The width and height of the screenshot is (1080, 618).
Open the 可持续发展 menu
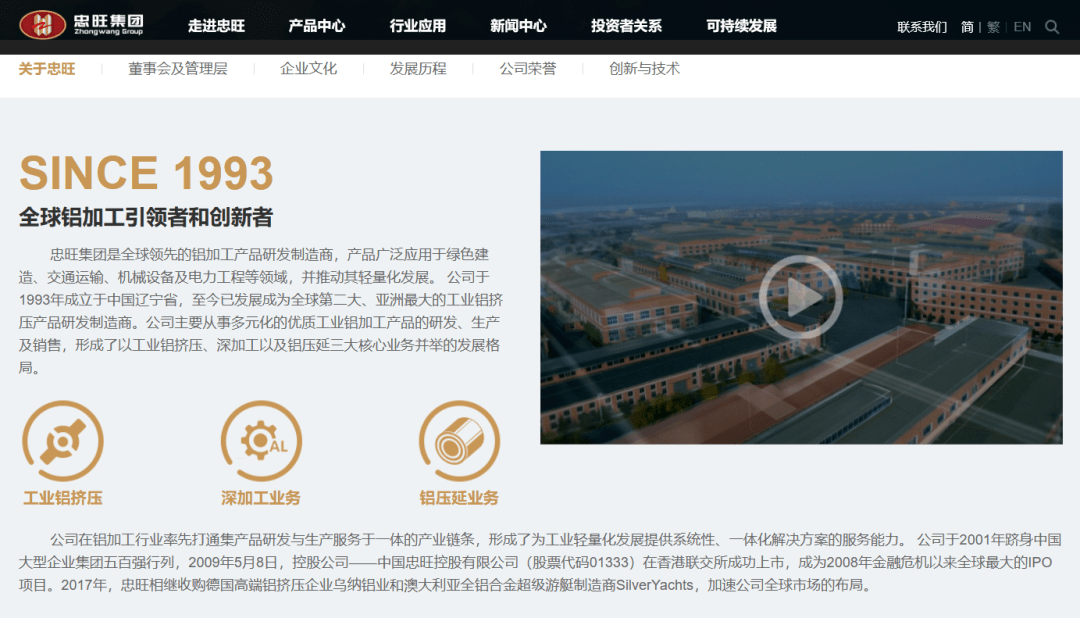coord(741,26)
